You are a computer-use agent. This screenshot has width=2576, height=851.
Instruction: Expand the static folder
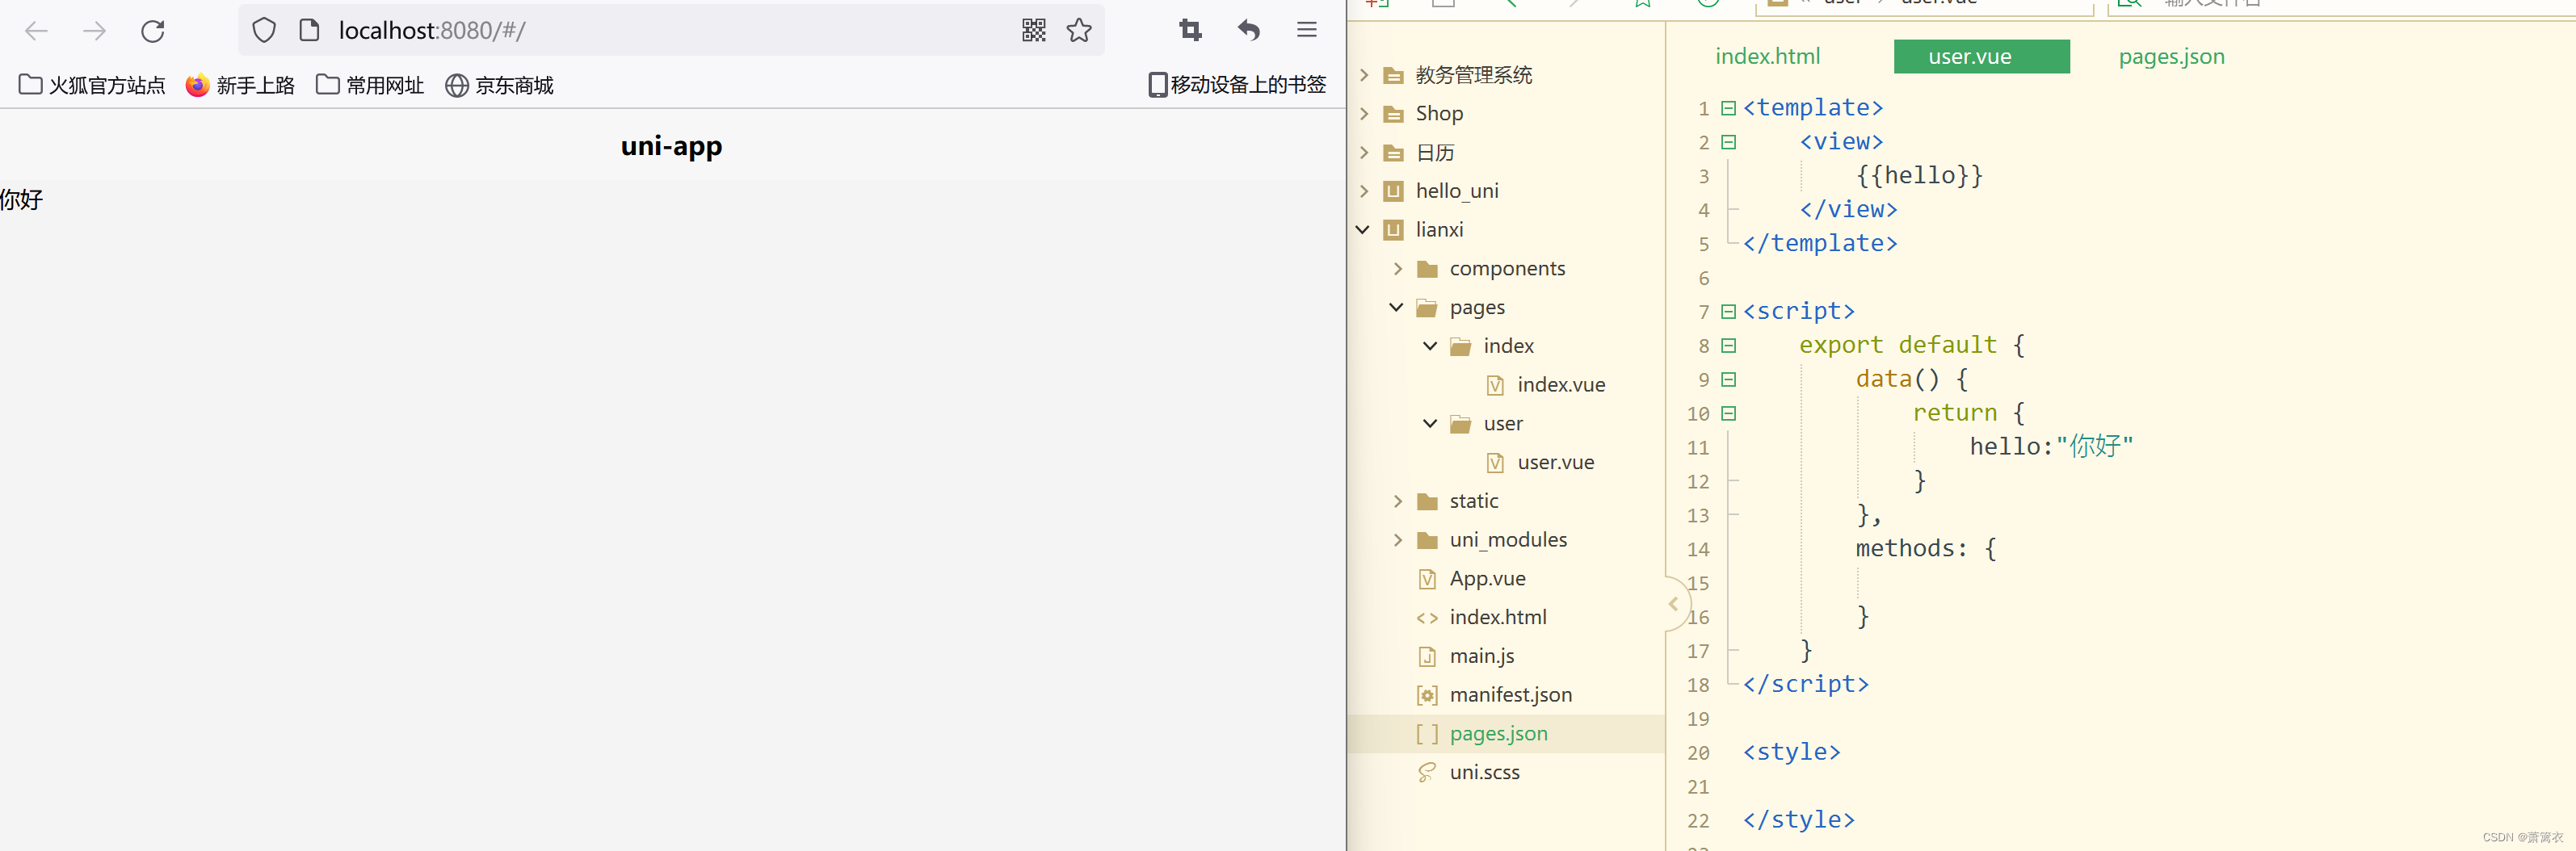click(1398, 501)
